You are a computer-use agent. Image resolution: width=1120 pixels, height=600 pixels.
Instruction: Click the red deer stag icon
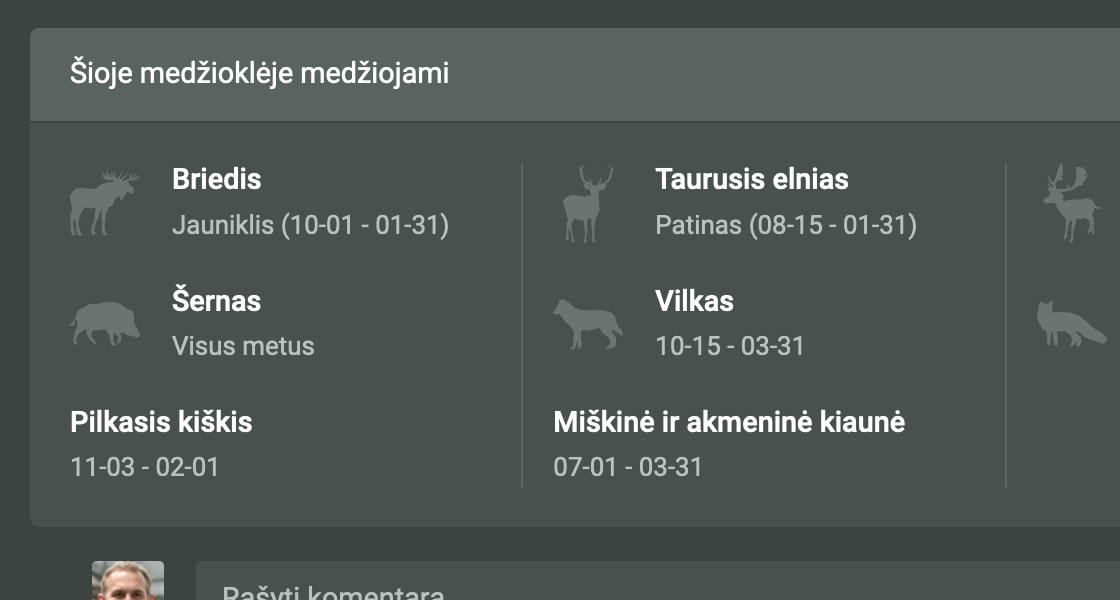tap(587, 203)
